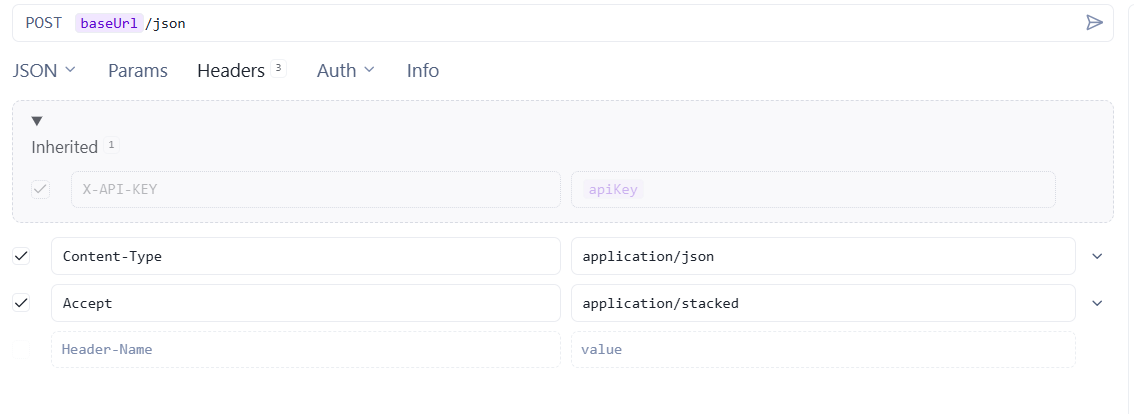This screenshot has height=414, width=1134.
Task: Expand options chevron for Accept row
Action: pos(1097,303)
